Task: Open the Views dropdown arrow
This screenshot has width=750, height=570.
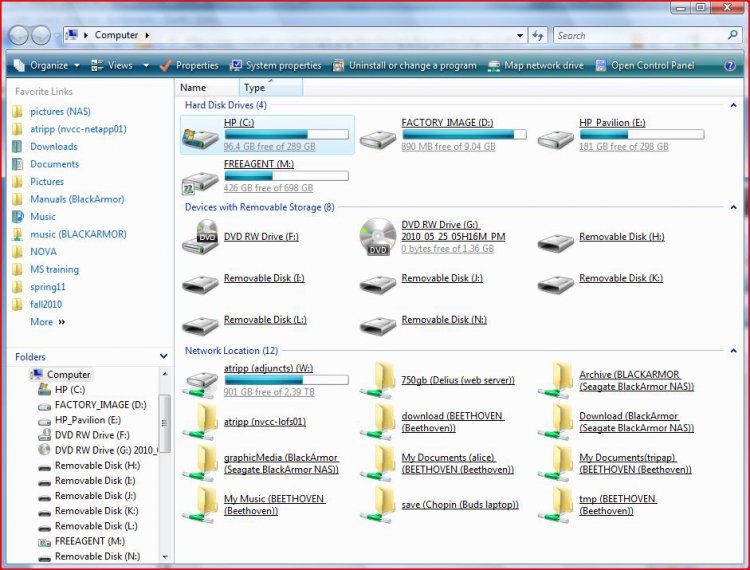Action: (146, 66)
